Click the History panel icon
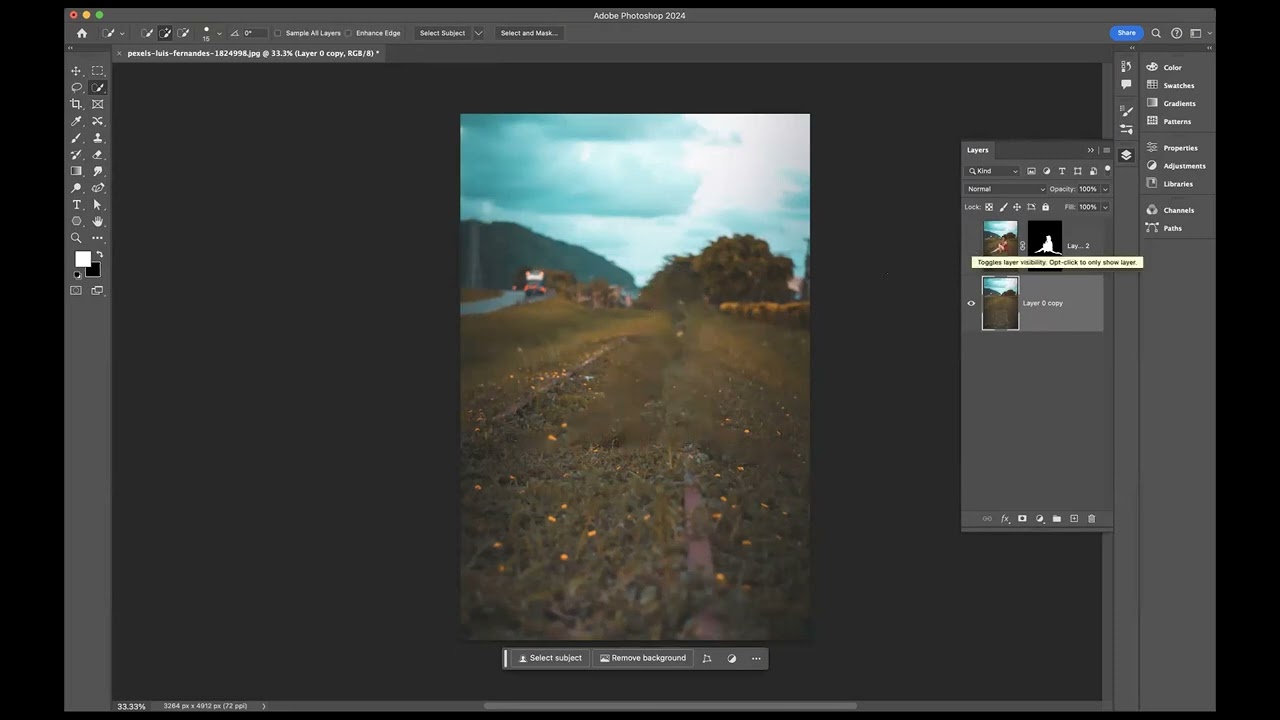The width and height of the screenshot is (1280, 720). pyautogui.click(x=1126, y=68)
